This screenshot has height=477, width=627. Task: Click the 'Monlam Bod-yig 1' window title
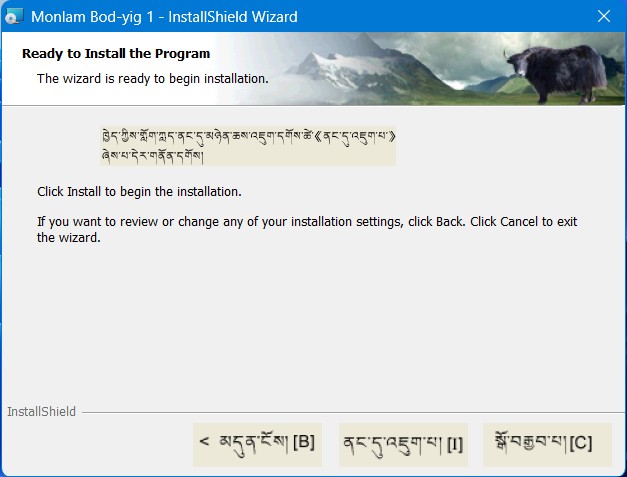click(164, 17)
